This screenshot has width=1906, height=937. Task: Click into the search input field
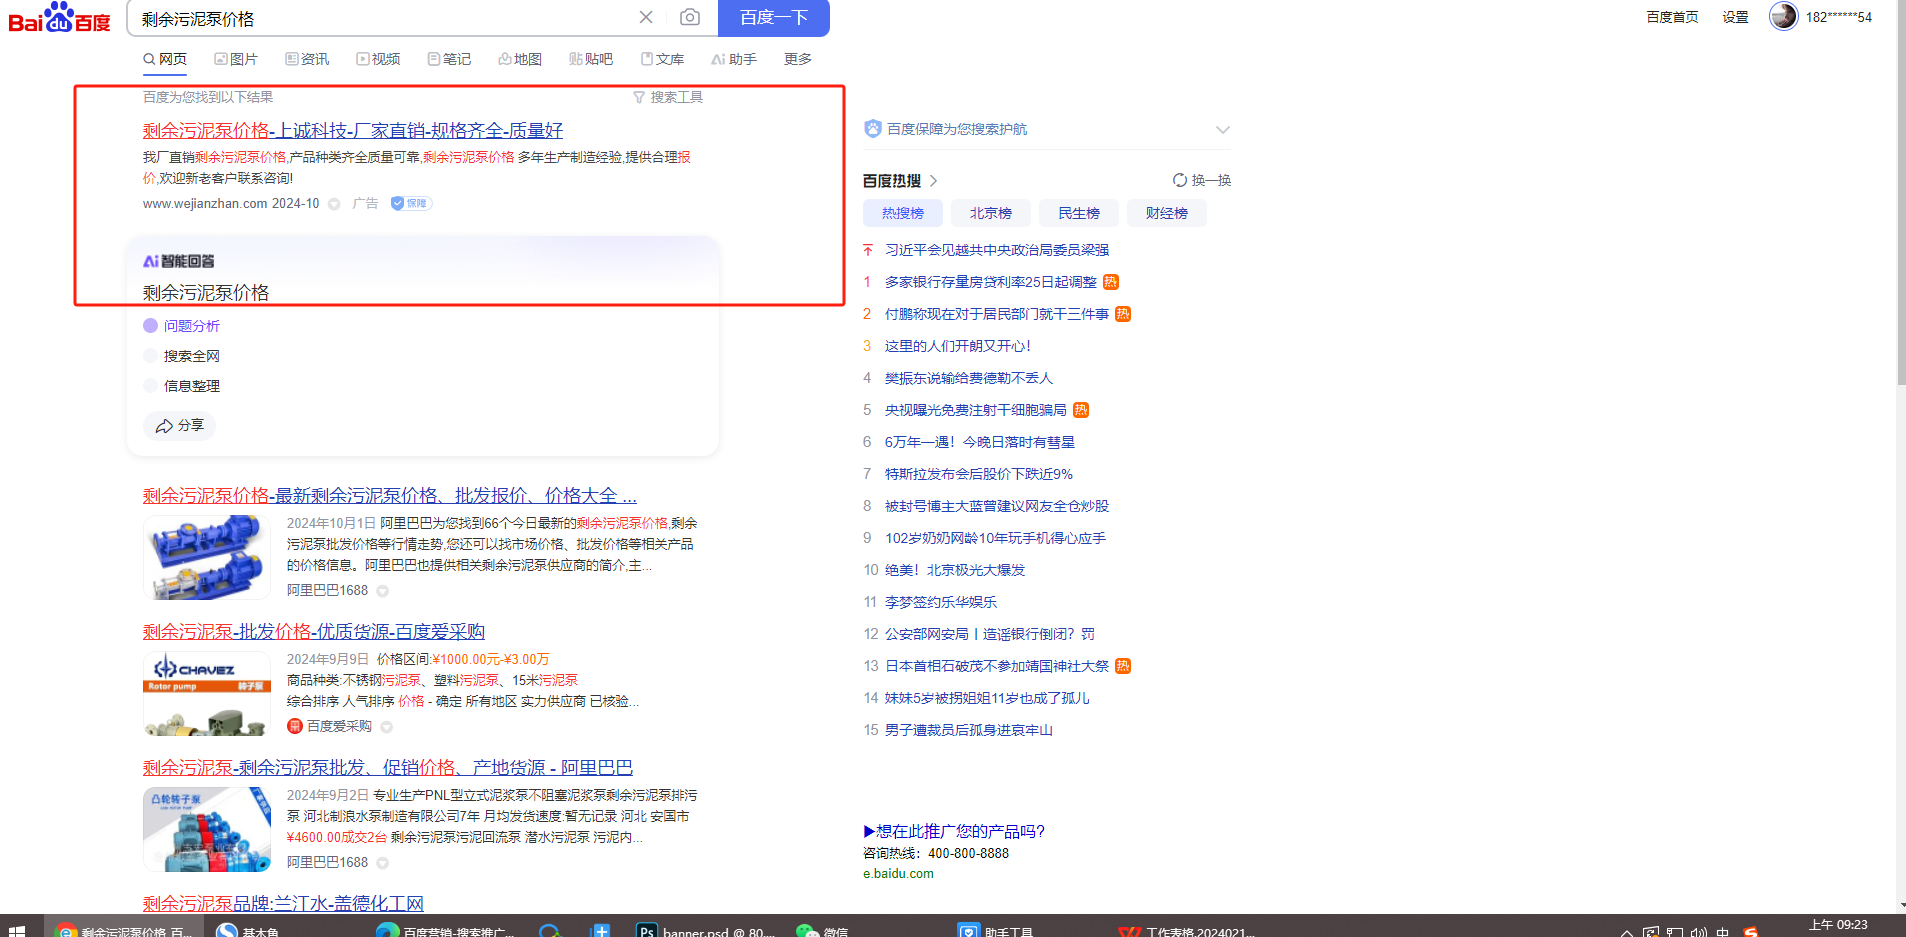coord(380,18)
